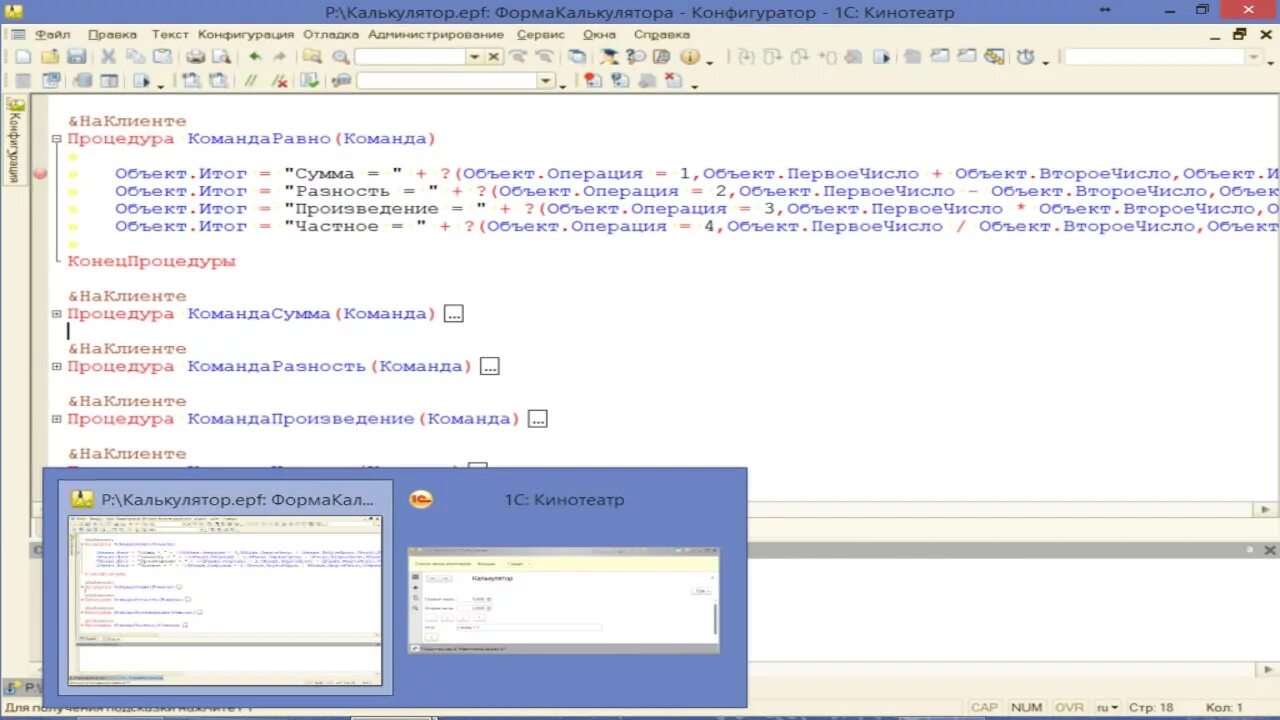The height and width of the screenshot is (720, 1280).
Task: Click the Open file folder icon
Action: [50, 57]
